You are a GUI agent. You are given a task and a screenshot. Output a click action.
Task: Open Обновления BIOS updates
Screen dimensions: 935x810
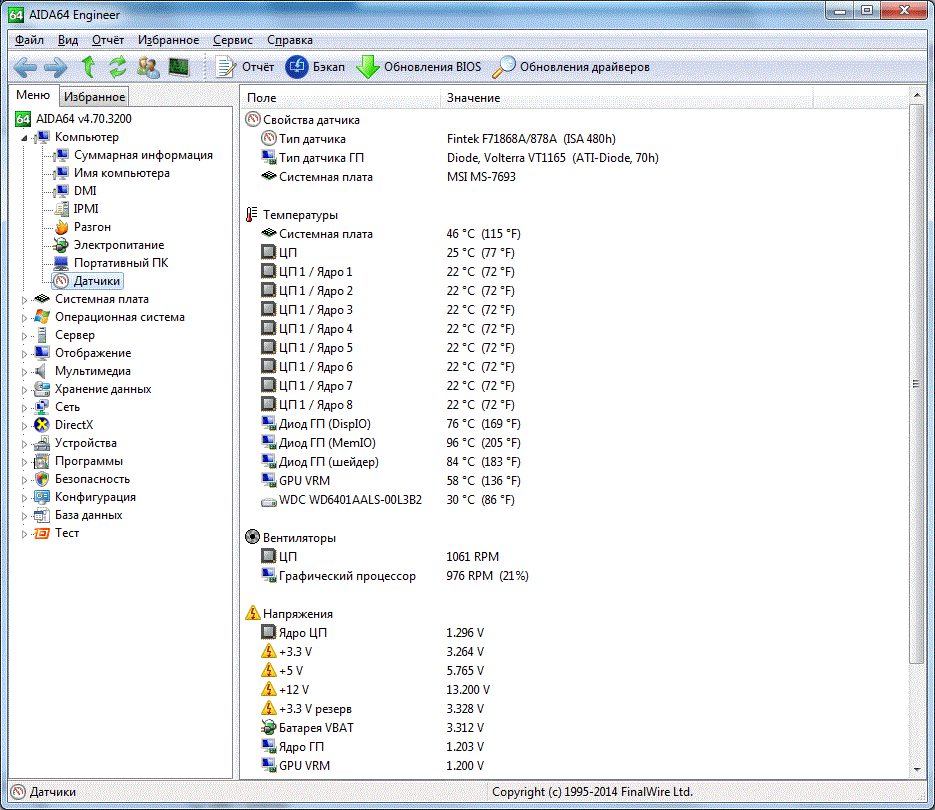pyautogui.click(x=419, y=67)
